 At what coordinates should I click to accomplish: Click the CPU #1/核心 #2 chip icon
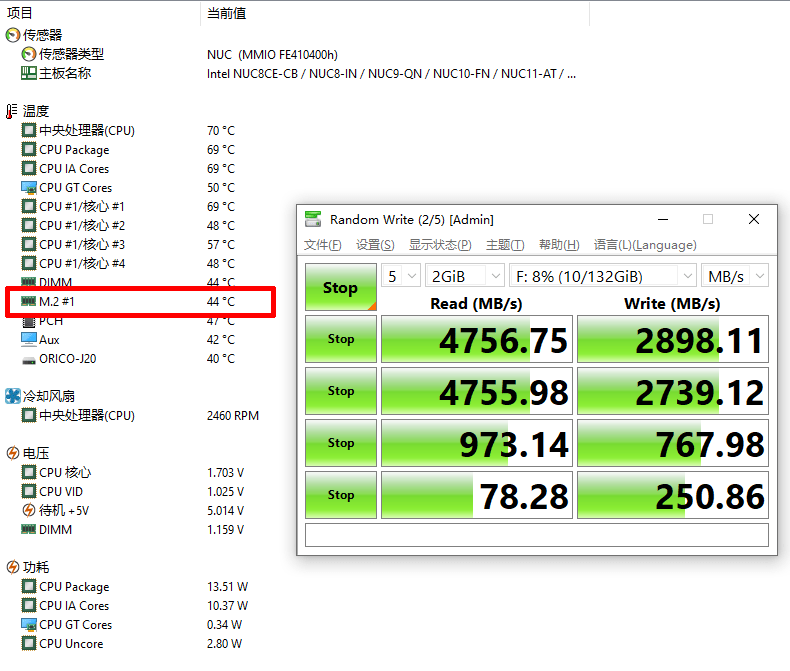point(29,225)
